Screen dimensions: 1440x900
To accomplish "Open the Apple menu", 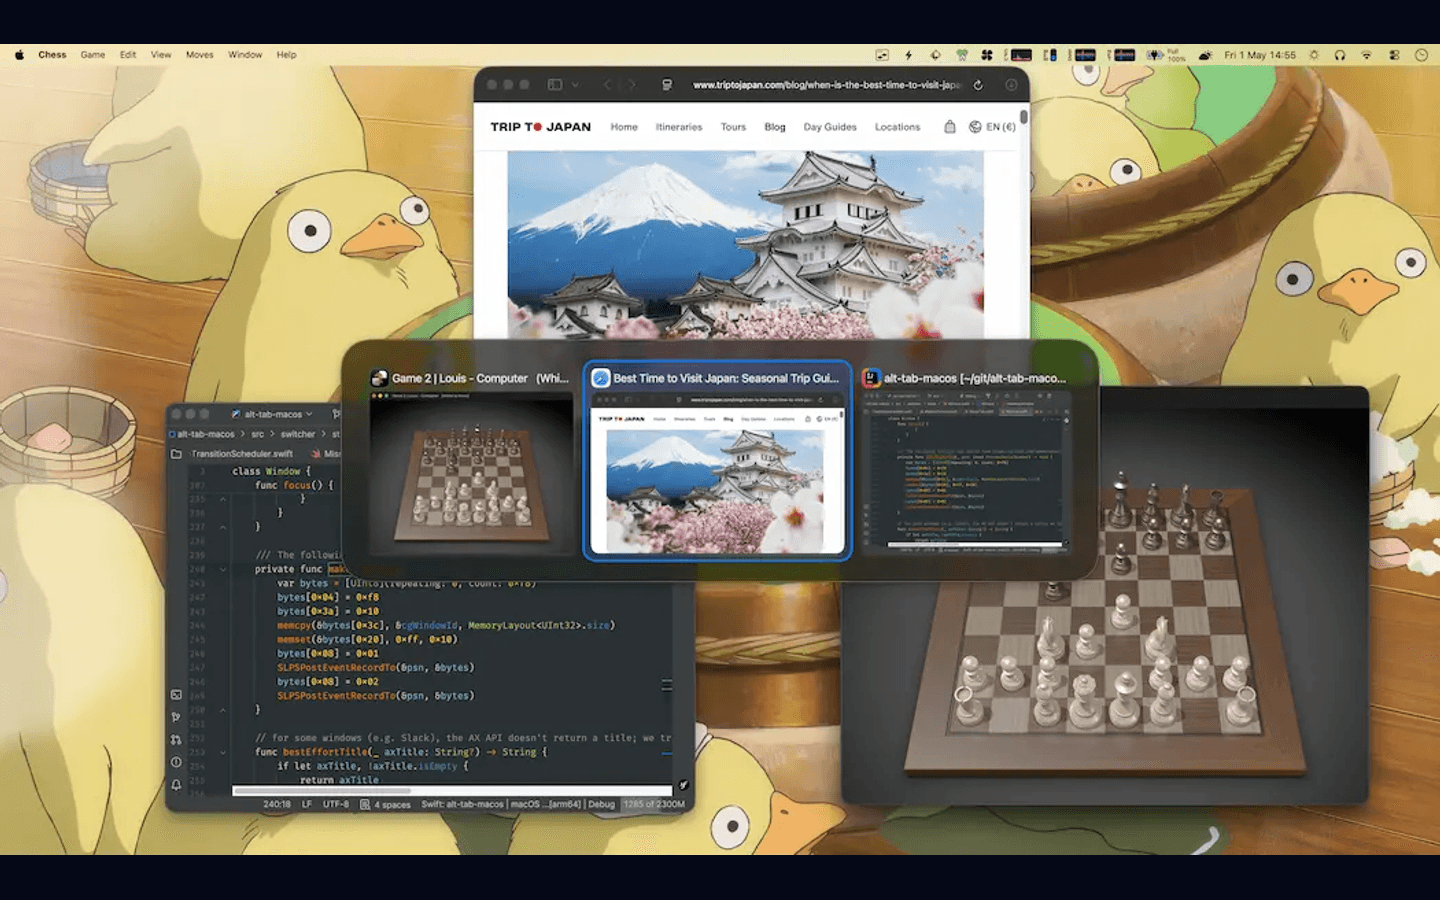I will 19,55.
